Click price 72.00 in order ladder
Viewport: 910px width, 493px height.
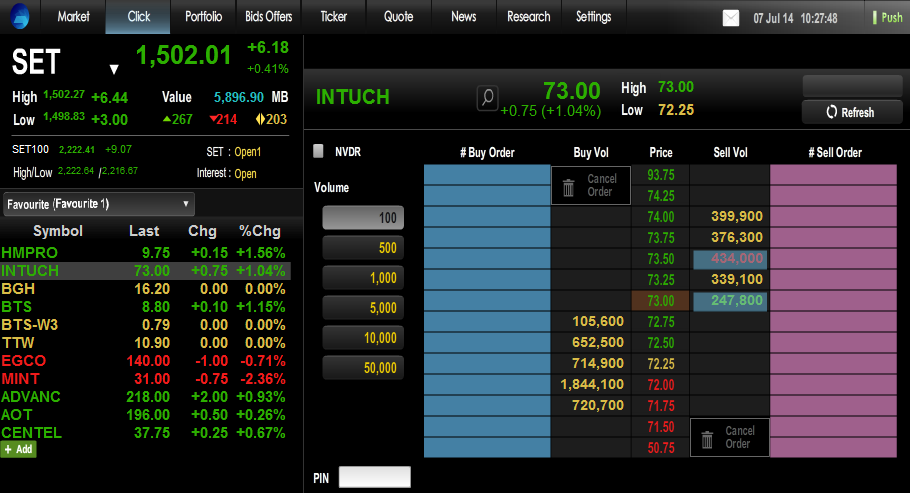pyautogui.click(x=660, y=384)
